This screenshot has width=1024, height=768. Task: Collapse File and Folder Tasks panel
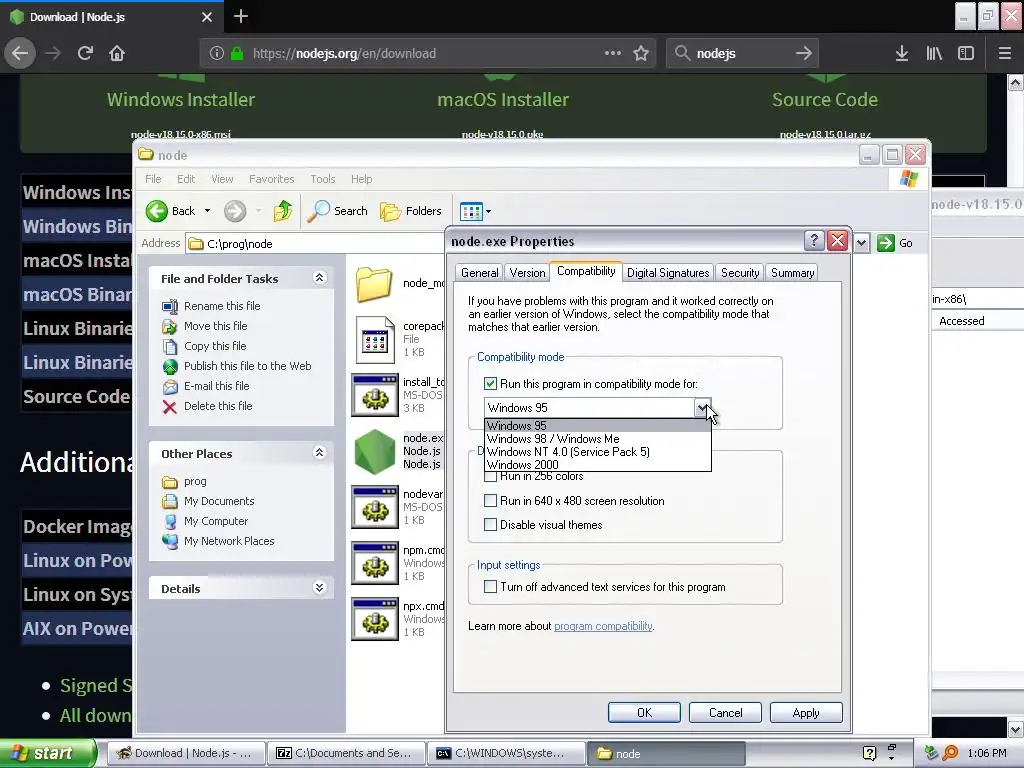click(x=319, y=278)
